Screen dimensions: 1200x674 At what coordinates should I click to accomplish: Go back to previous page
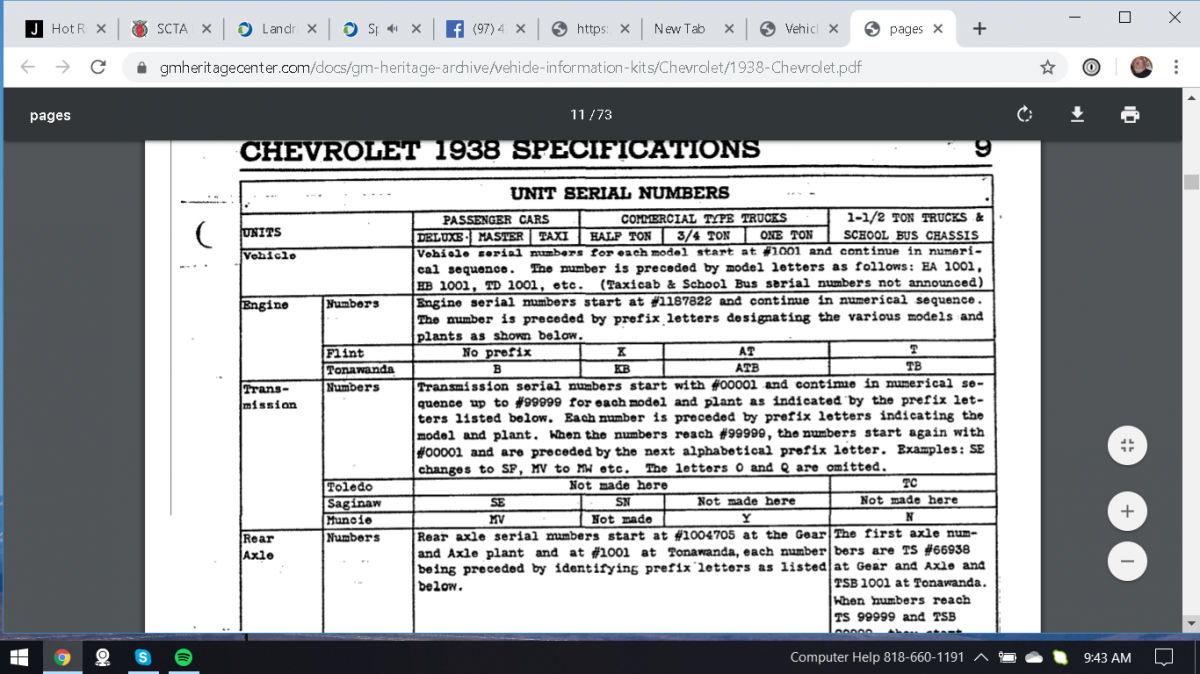[28, 68]
